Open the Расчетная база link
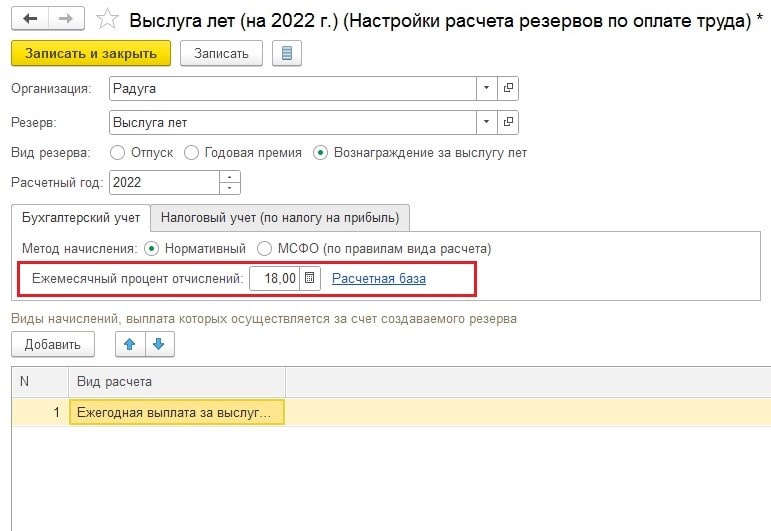Screen dimensions: 771x531 [x=379, y=279]
